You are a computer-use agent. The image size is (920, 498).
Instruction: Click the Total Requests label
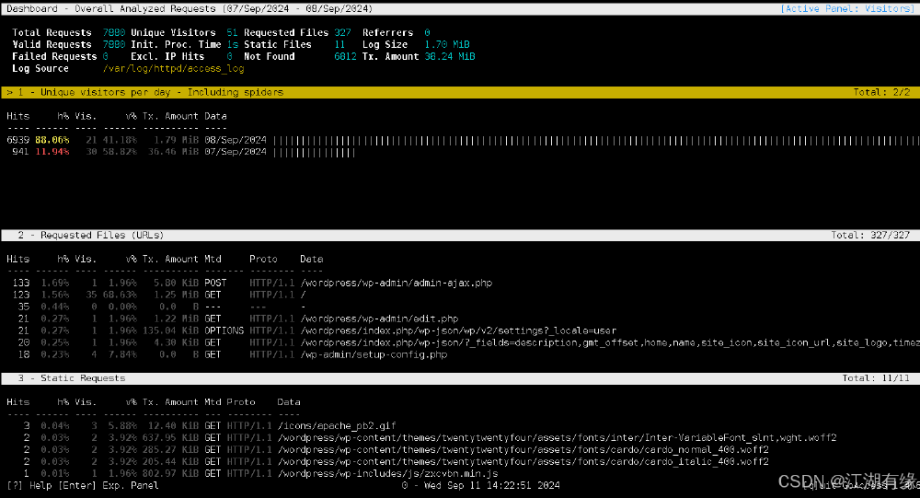(x=52, y=33)
